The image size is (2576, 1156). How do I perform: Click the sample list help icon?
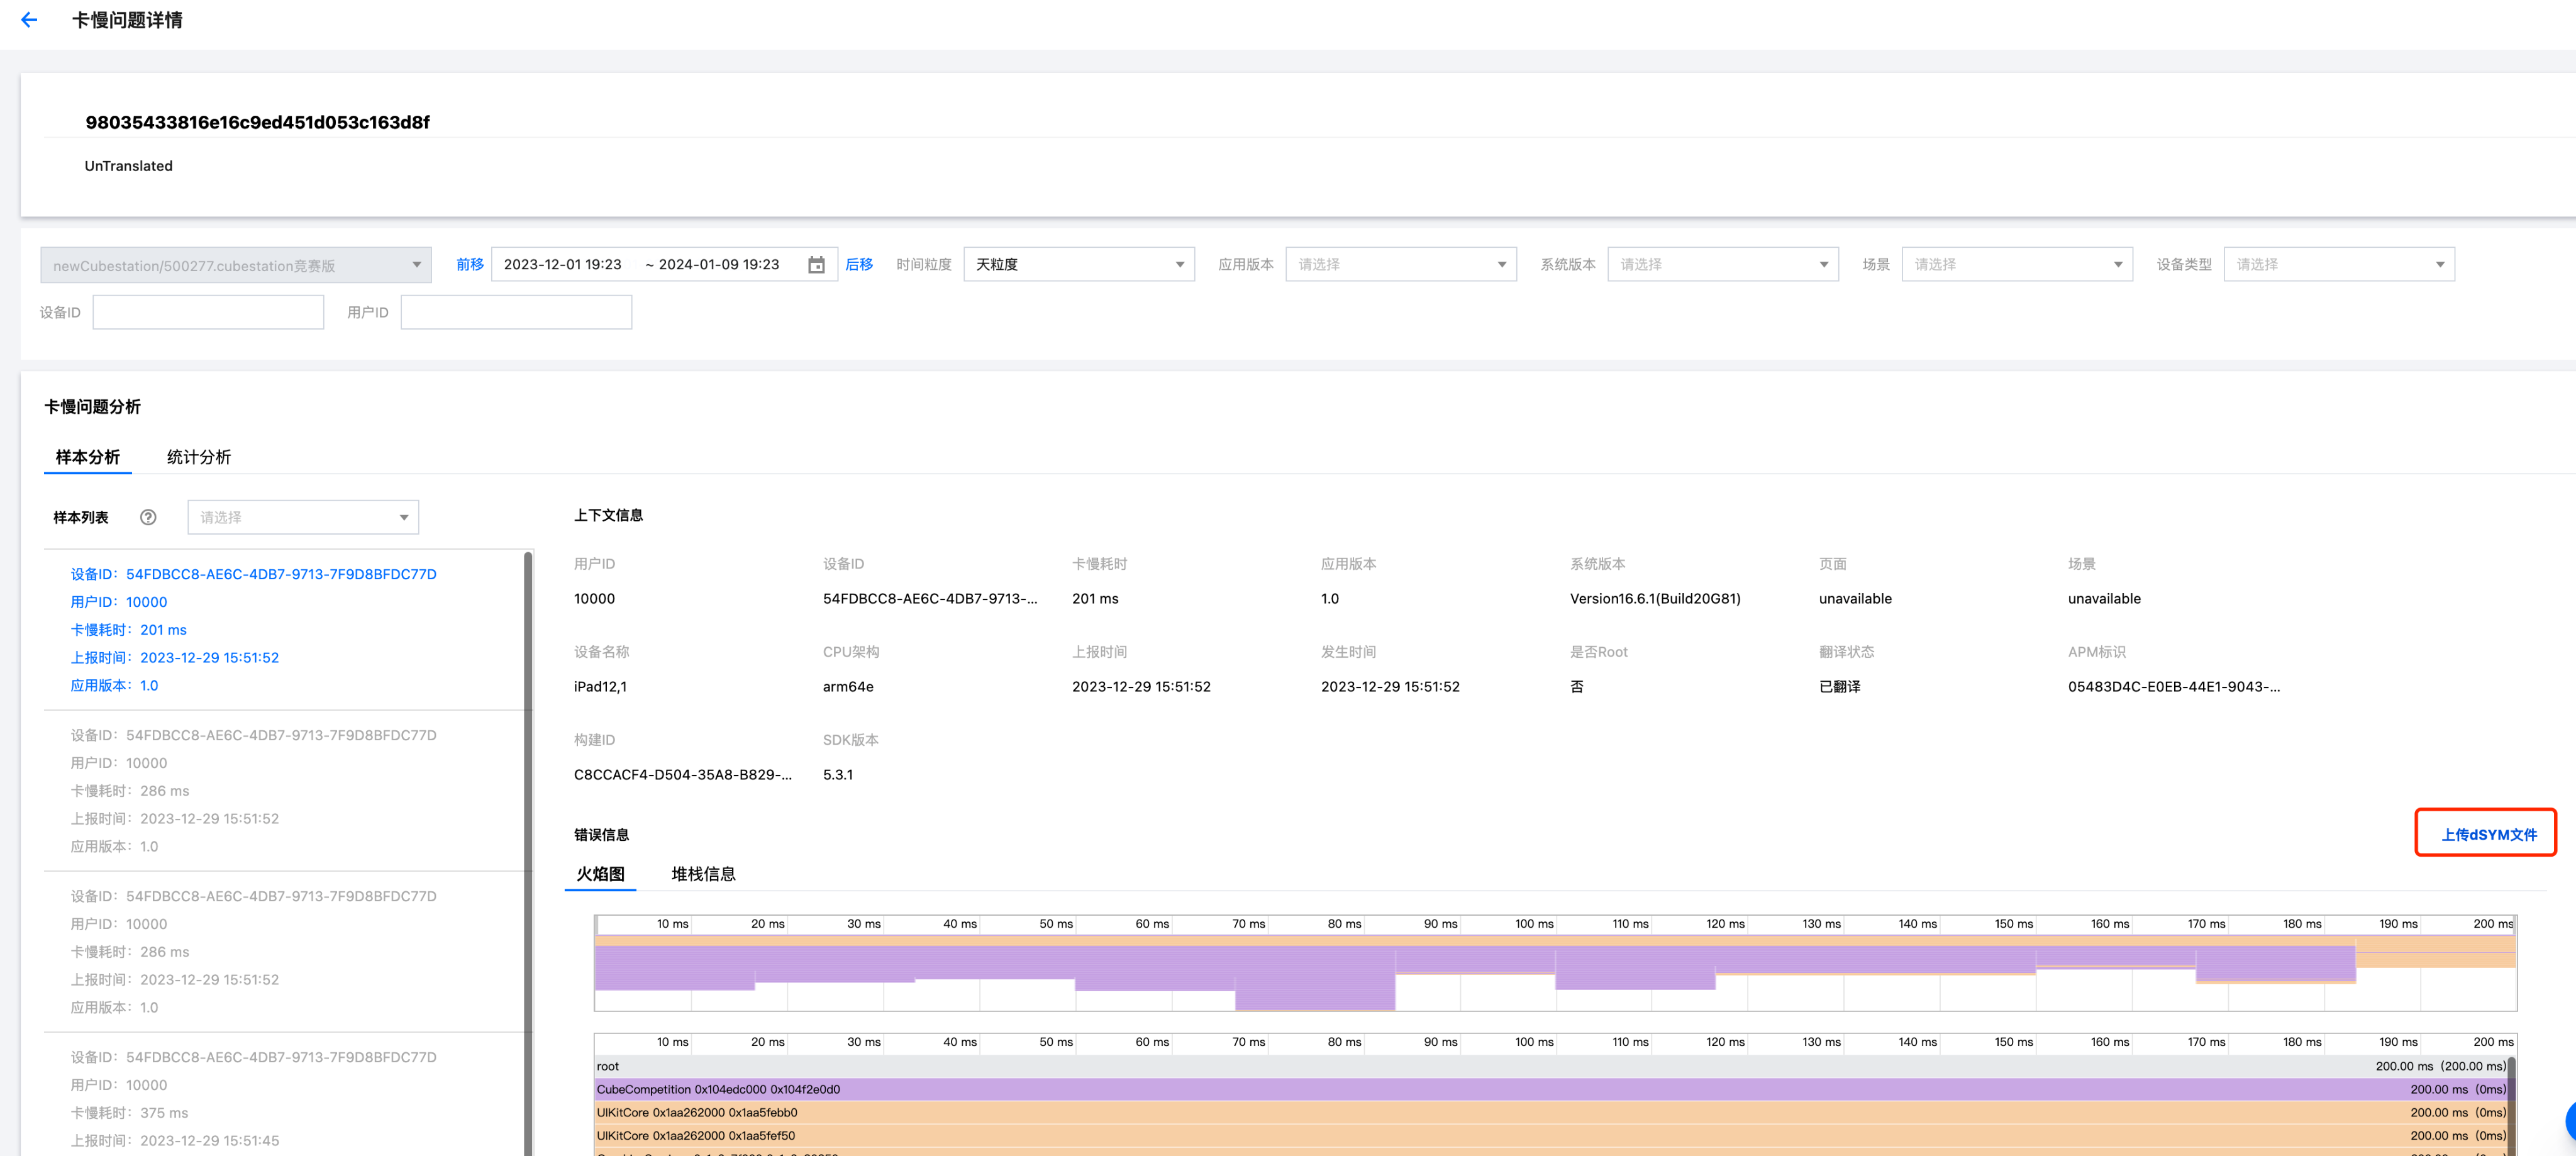click(148, 517)
